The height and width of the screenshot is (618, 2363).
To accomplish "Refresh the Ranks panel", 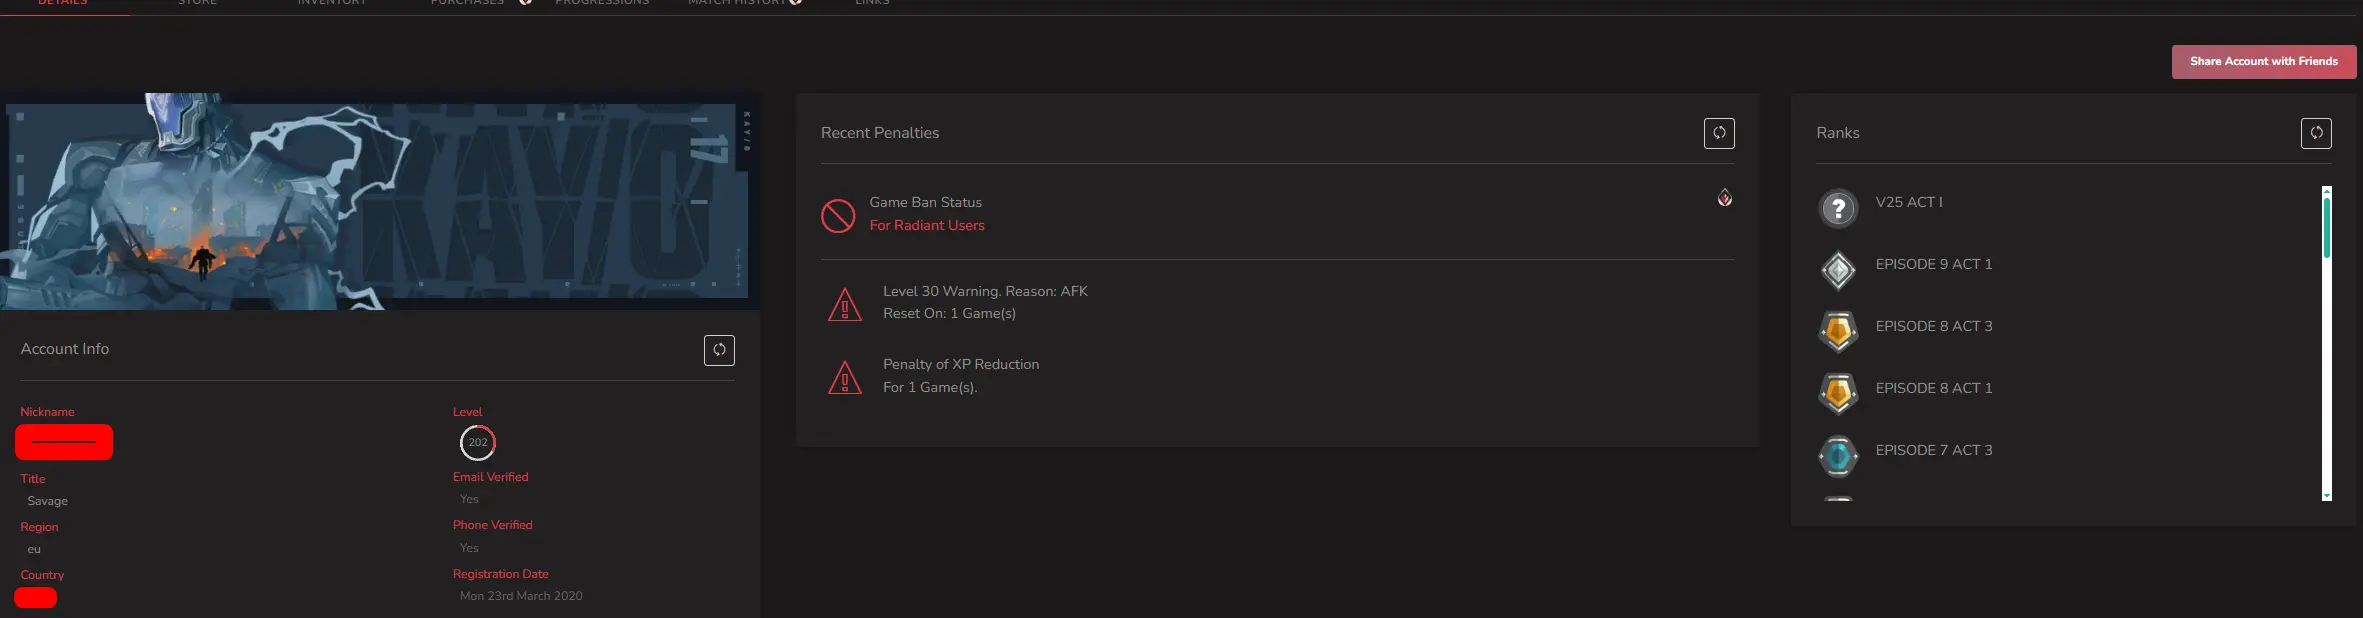I will (x=2316, y=133).
